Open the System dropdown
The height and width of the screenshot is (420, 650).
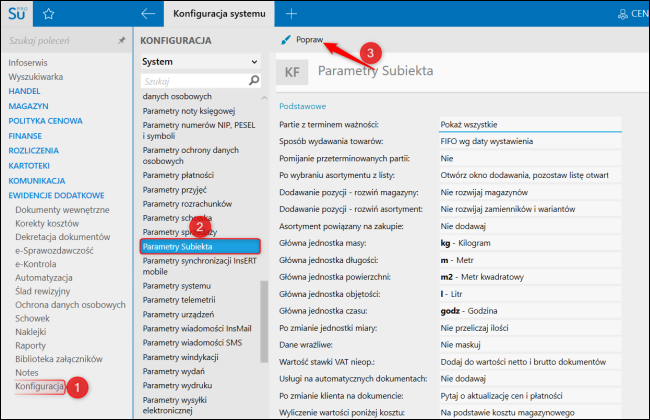point(201,62)
